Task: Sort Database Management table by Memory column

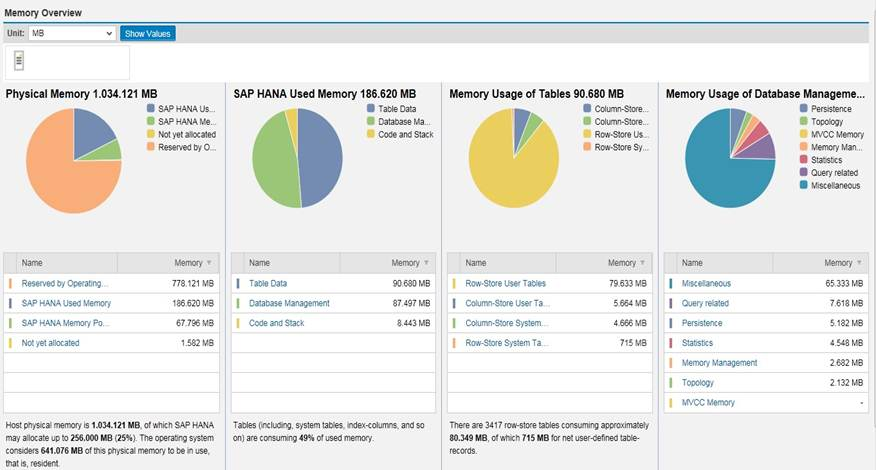Action: (x=820, y=263)
